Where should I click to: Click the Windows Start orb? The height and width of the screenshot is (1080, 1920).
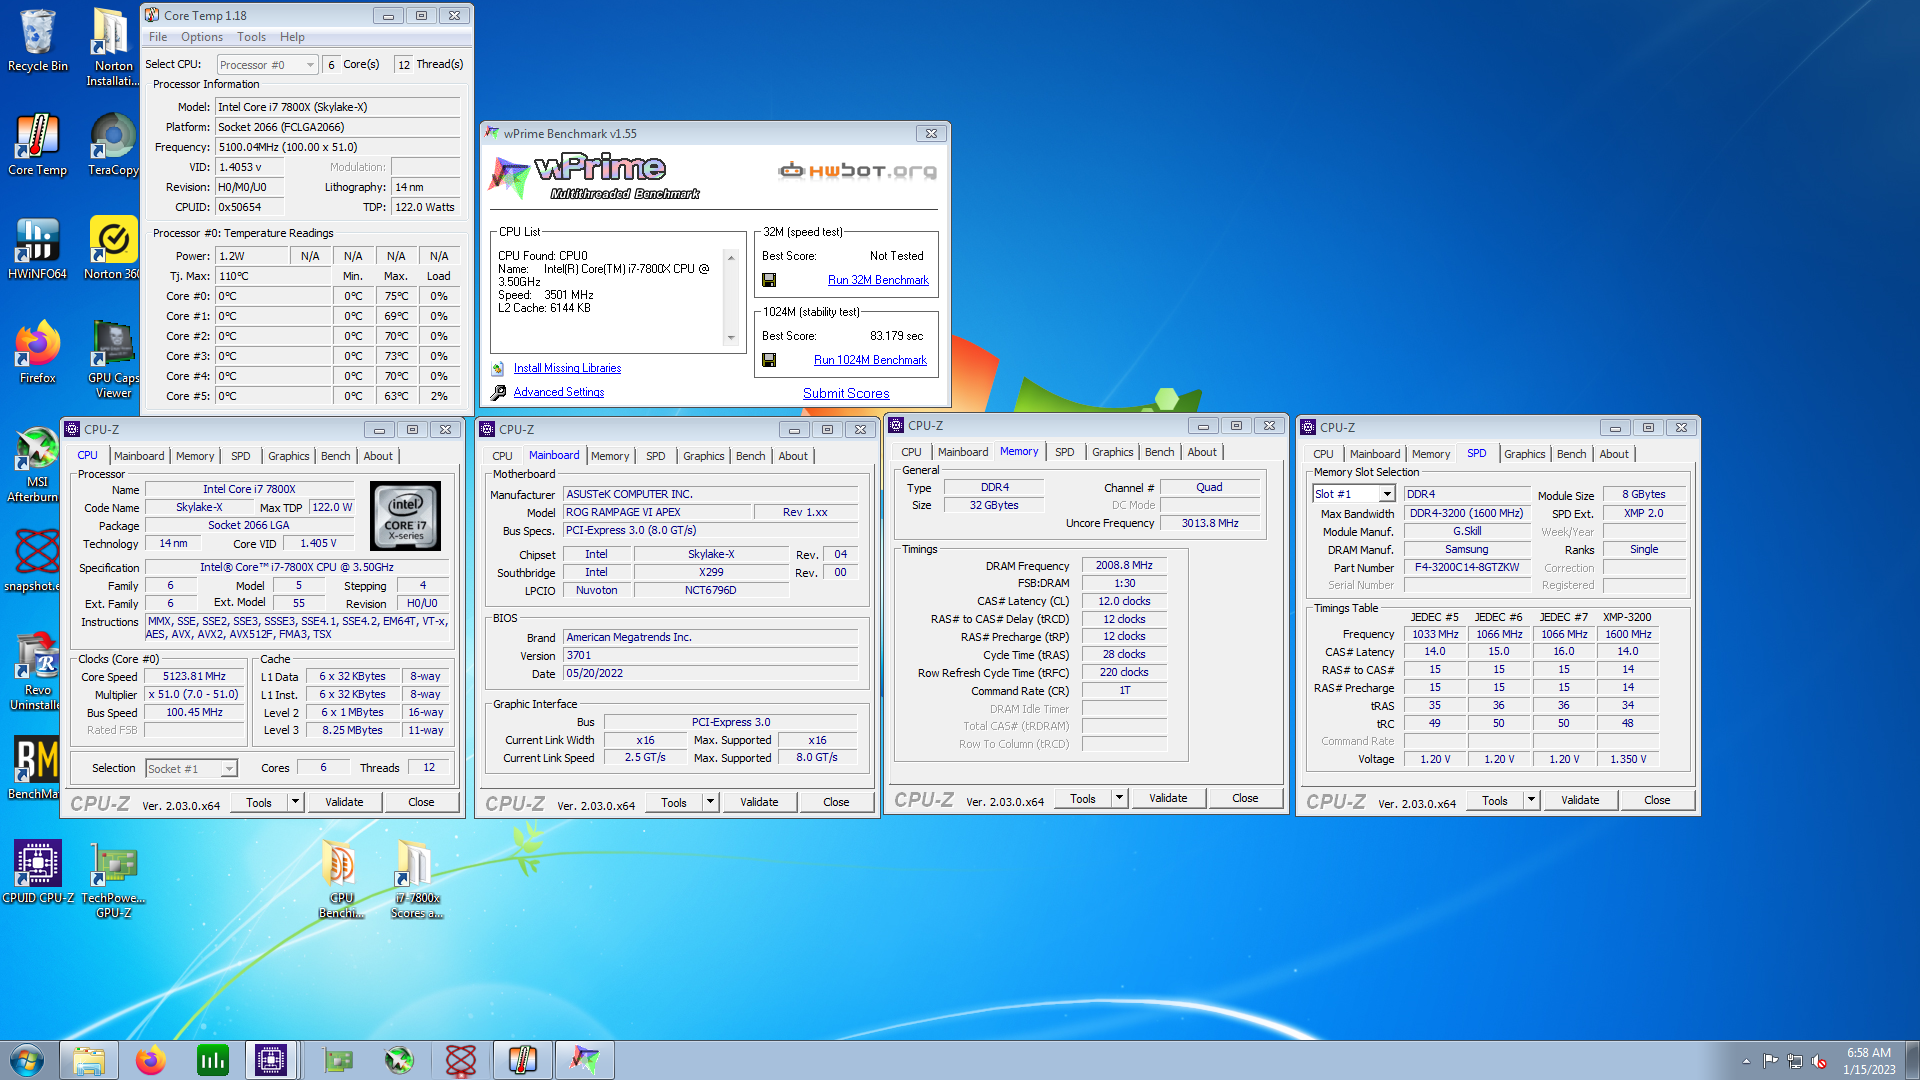27,1060
